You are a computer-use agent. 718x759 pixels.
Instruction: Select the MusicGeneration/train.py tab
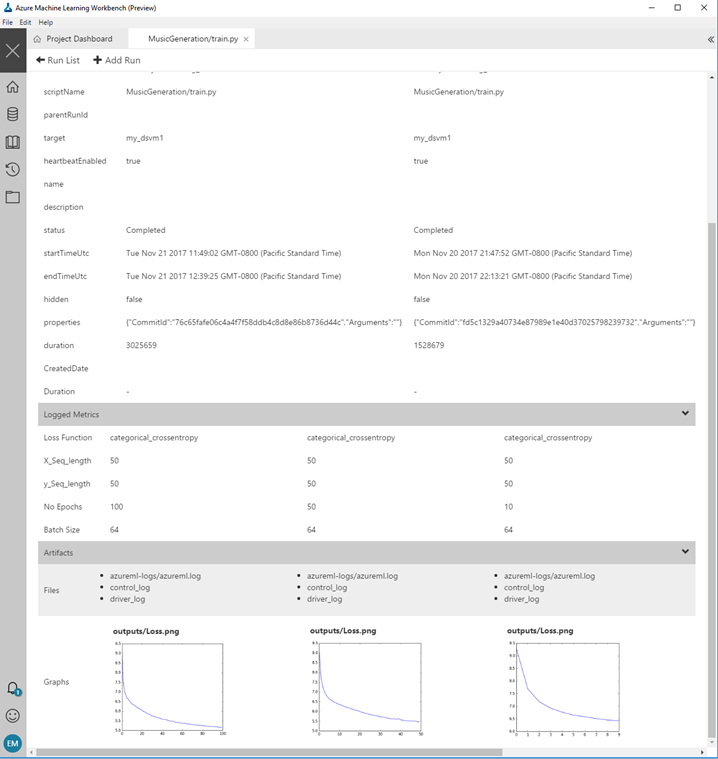(192, 39)
